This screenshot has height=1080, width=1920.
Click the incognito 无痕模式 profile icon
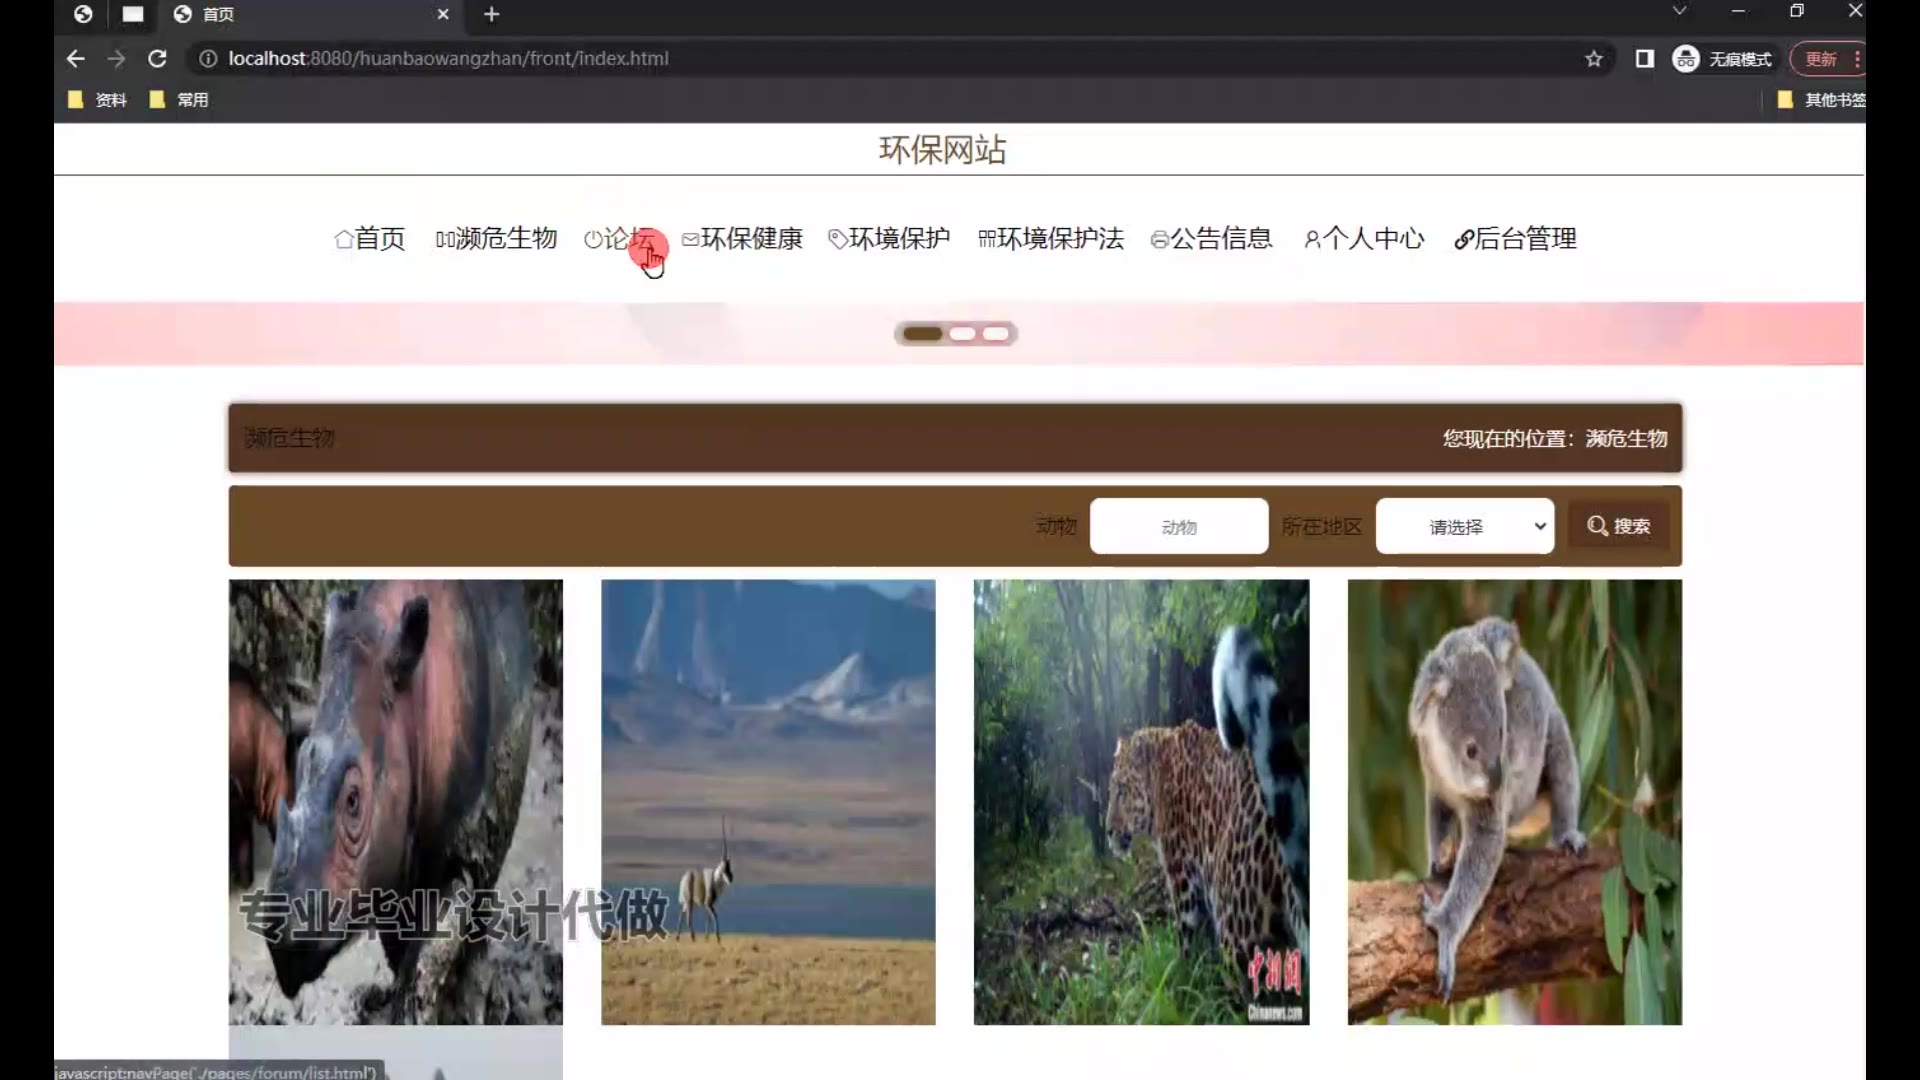point(1686,59)
